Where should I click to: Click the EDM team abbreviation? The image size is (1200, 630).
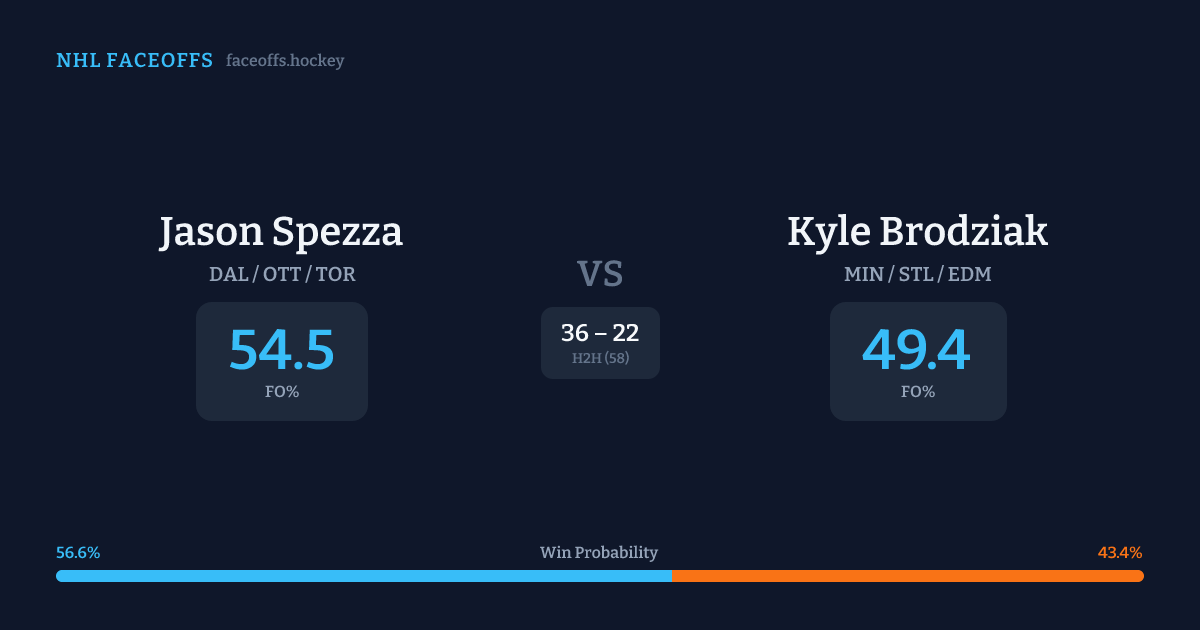point(969,274)
